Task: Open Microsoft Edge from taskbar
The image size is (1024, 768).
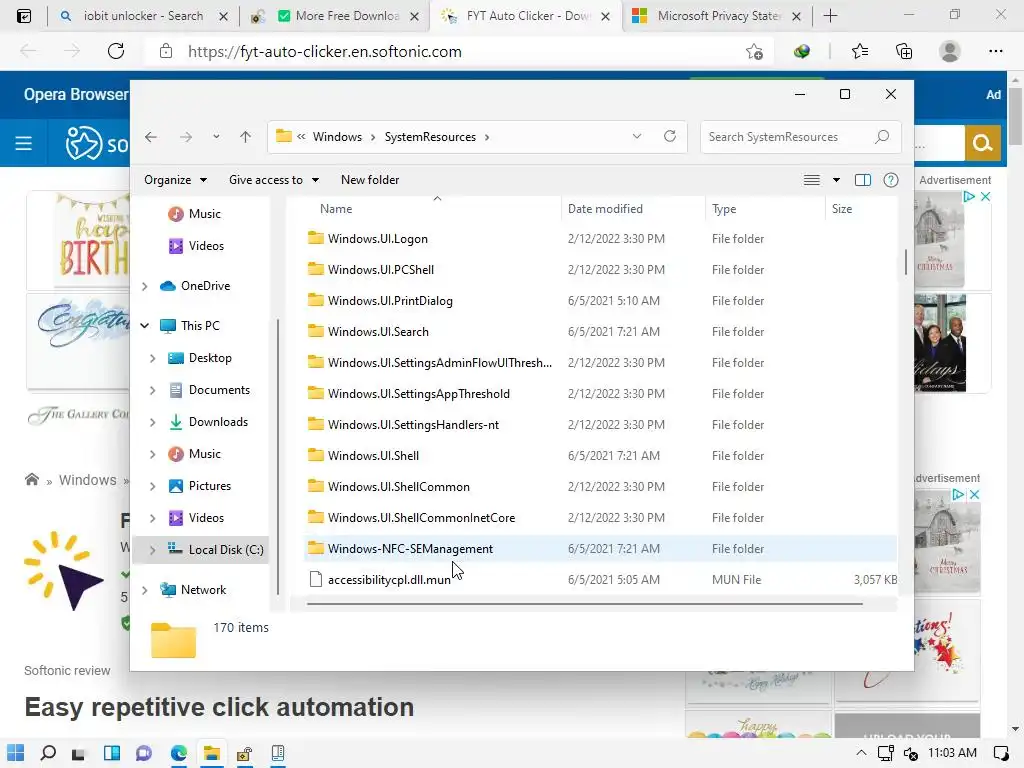Action: 179,753
